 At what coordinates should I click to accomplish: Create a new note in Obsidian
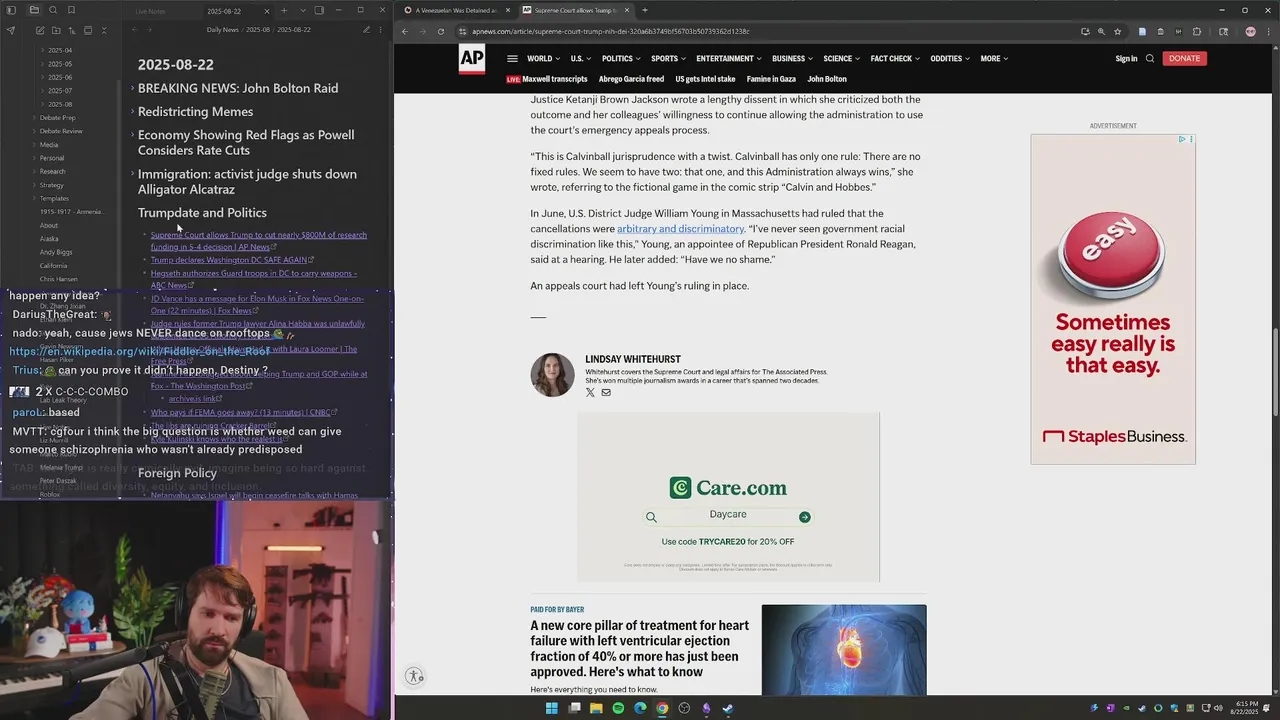40,30
